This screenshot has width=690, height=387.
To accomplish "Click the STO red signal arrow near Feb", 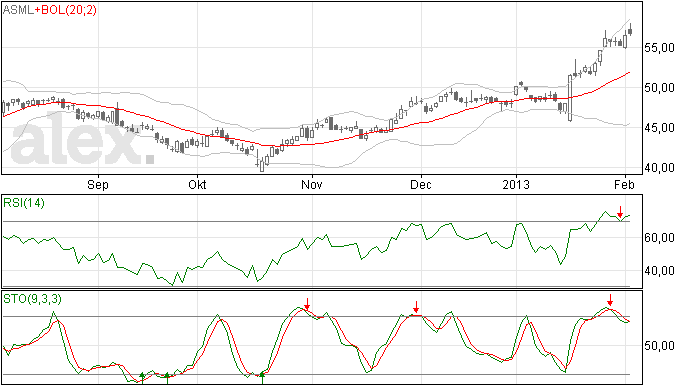I will 610,300.
